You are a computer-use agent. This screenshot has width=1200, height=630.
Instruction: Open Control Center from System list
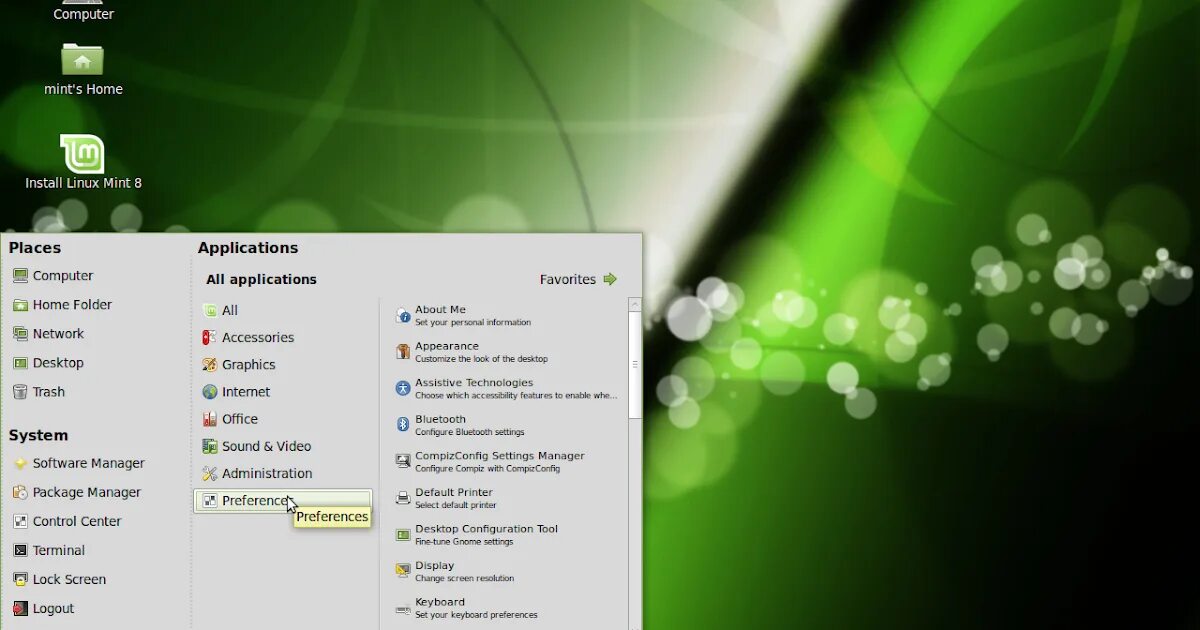point(77,521)
